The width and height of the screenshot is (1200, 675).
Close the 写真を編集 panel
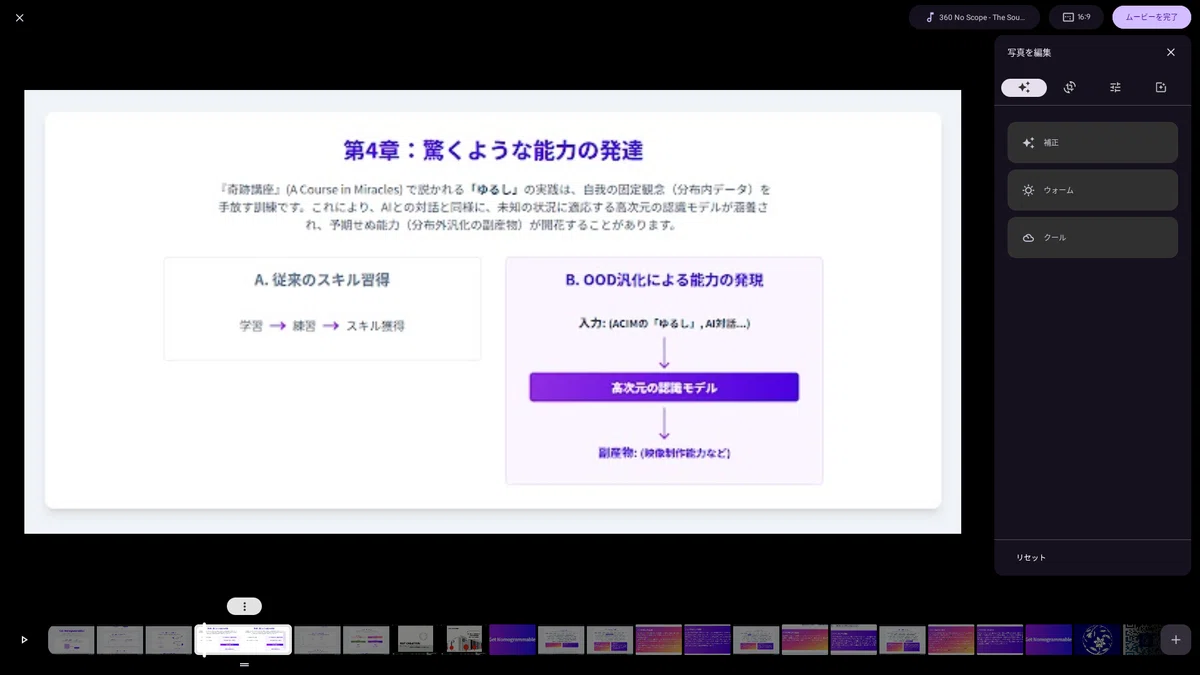coord(1171,52)
